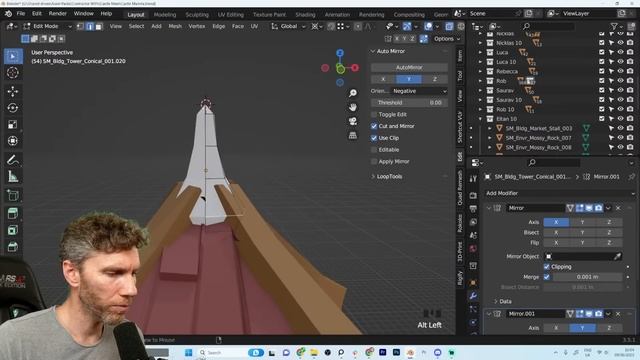Expand the Saurav collection in outliner
This screenshot has height=360, width=640.
click(480, 90)
